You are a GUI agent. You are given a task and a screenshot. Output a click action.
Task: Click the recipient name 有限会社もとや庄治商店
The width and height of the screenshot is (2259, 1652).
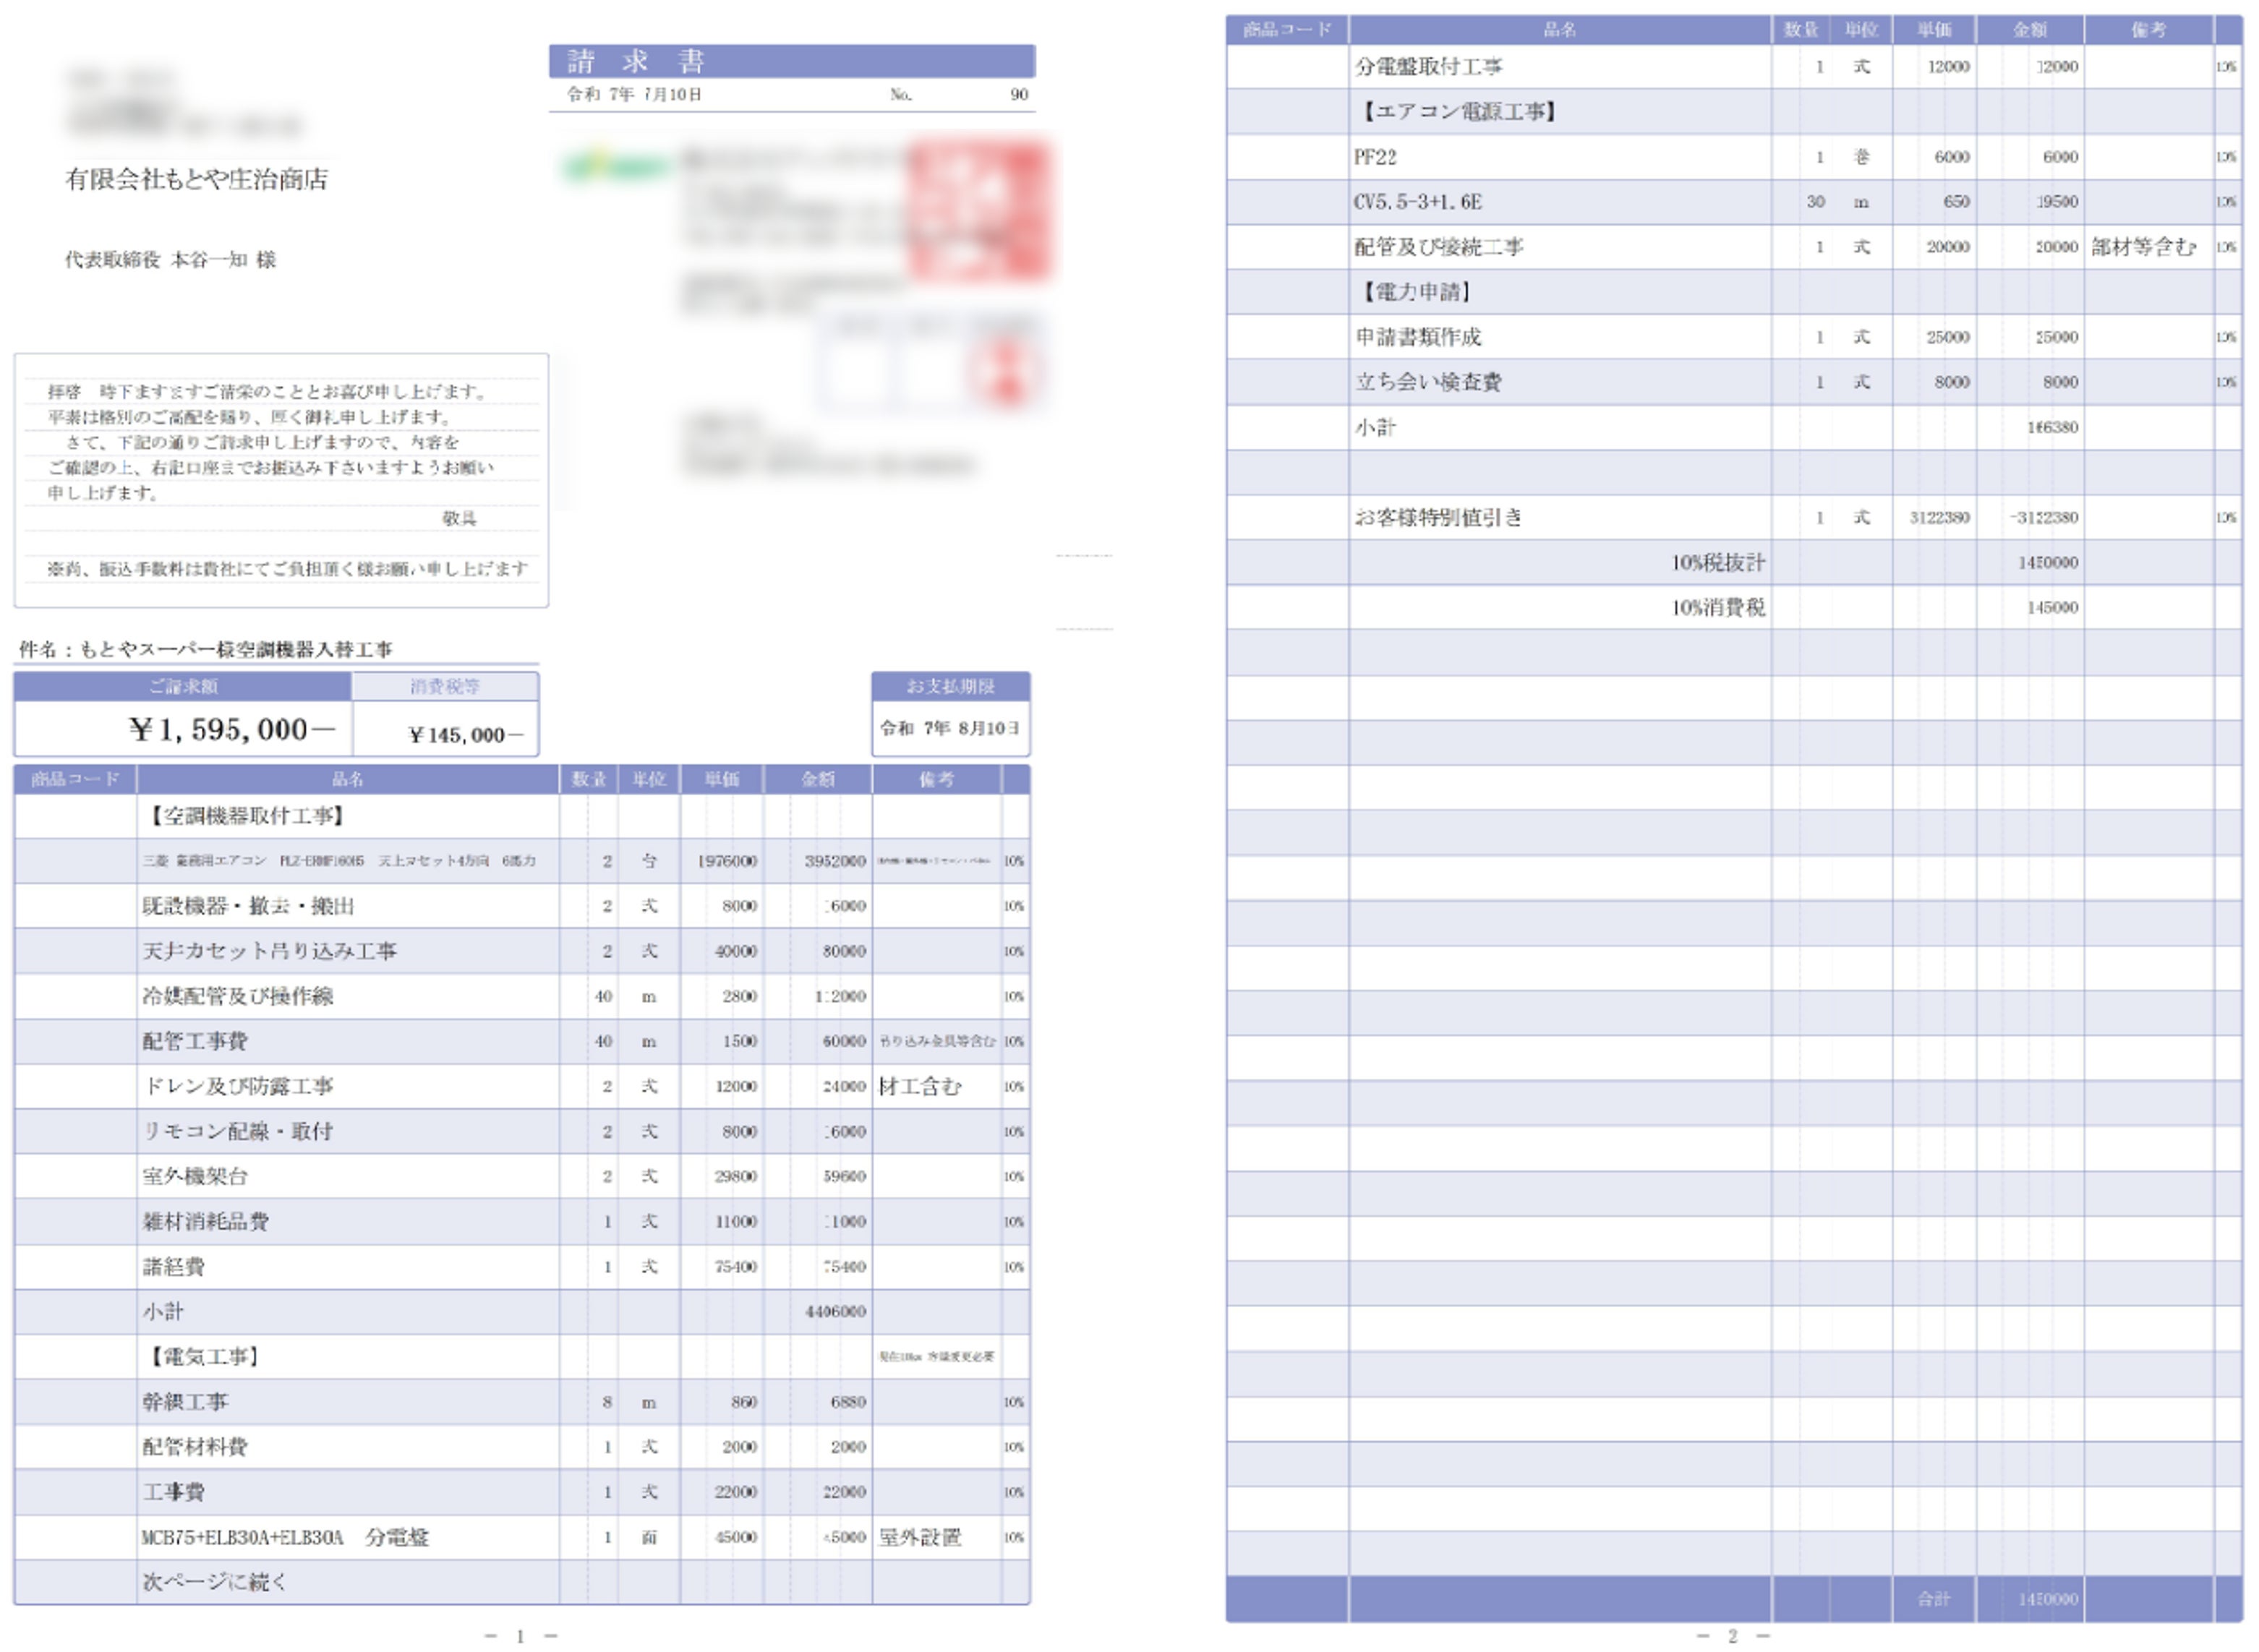[197, 179]
